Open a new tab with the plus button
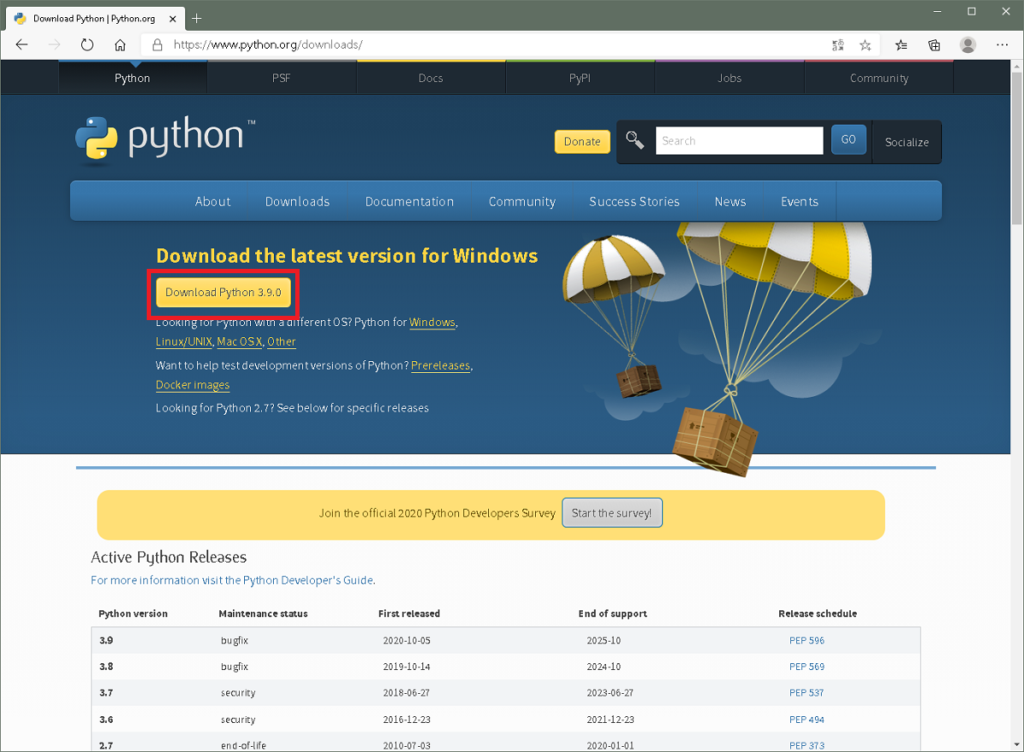 (197, 18)
